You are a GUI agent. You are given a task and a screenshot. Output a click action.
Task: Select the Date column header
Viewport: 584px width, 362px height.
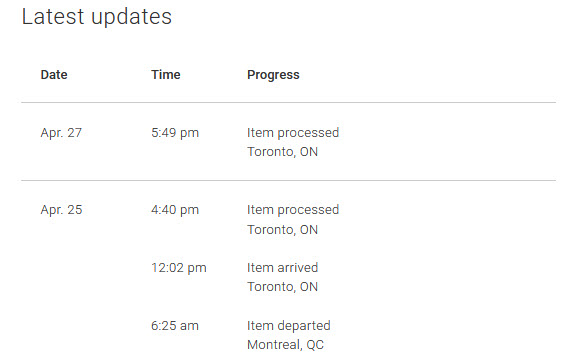pos(54,75)
